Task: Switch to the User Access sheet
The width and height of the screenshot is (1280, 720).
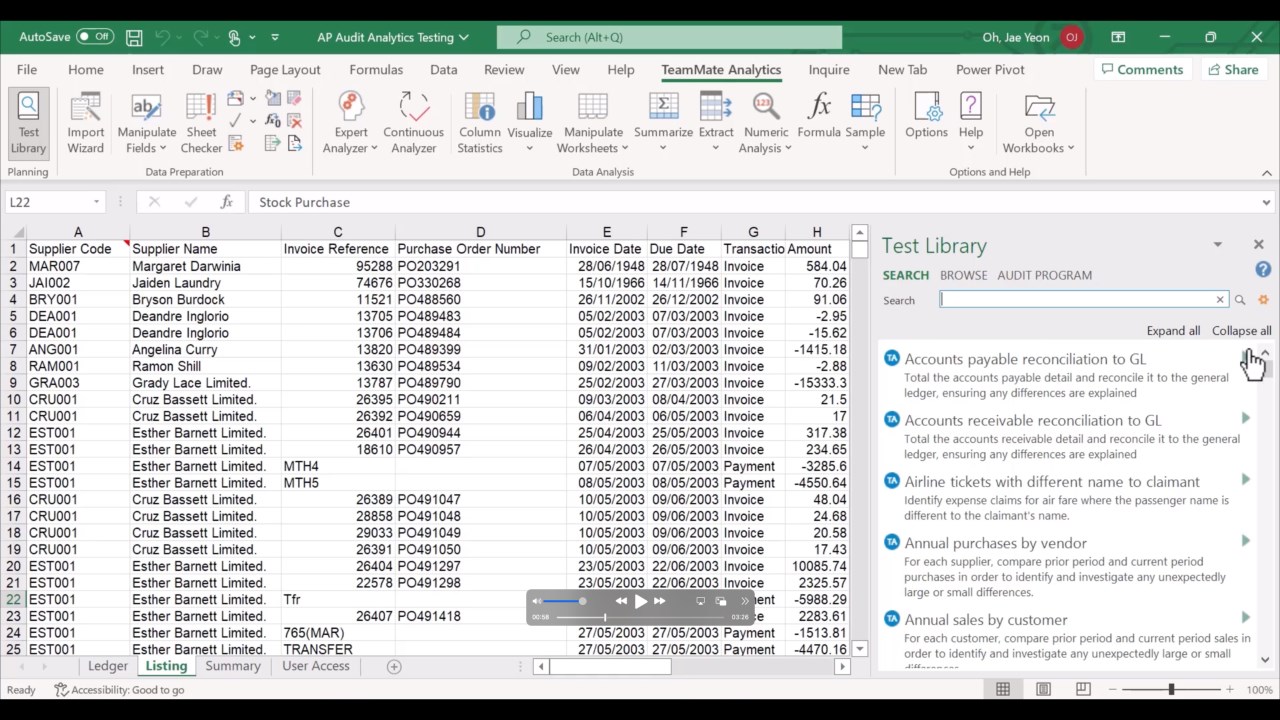Action: pyautogui.click(x=316, y=666)
